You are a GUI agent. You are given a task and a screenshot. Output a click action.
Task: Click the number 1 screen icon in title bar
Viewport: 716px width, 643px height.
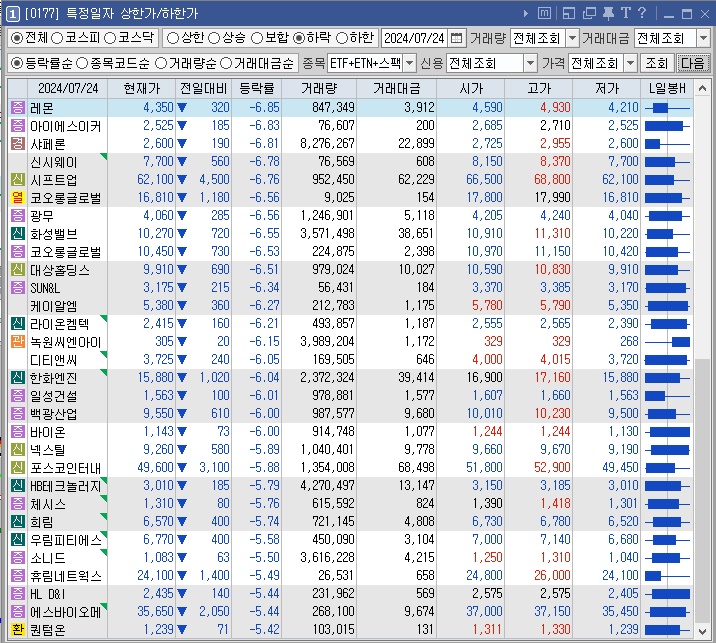tap(12, 14)
